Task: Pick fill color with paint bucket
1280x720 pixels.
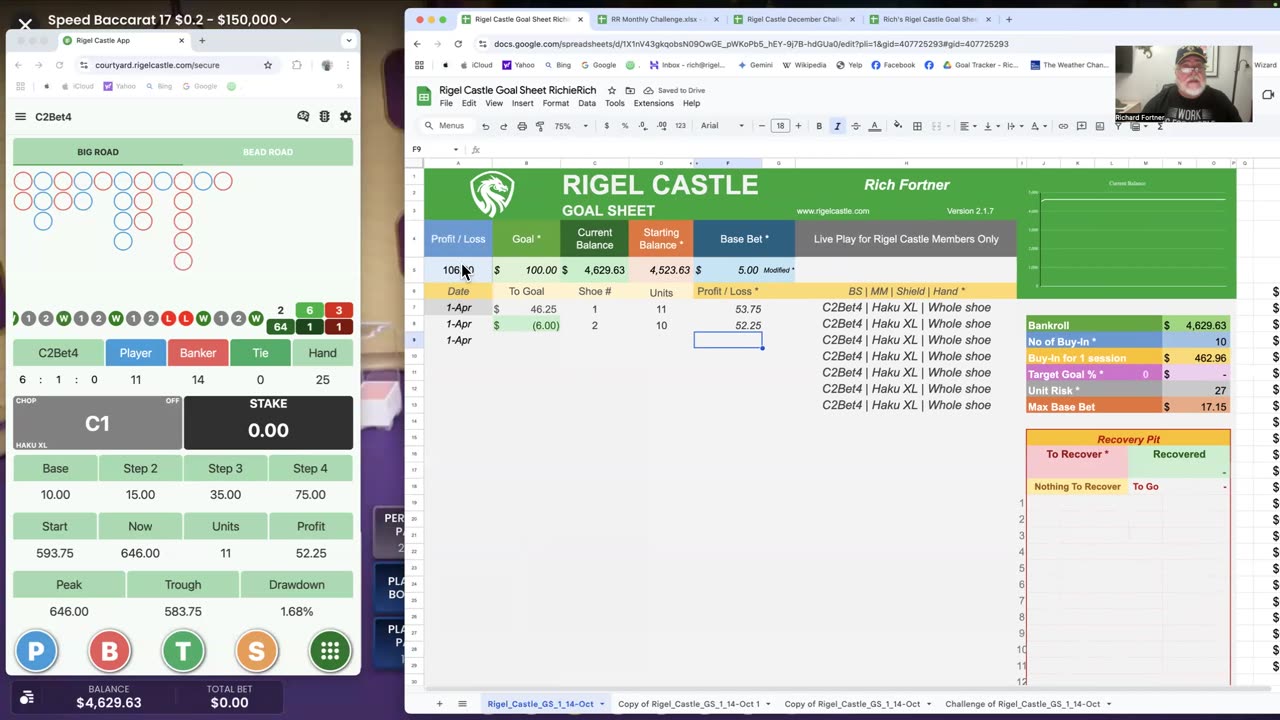Action: [x=897, y=126]
